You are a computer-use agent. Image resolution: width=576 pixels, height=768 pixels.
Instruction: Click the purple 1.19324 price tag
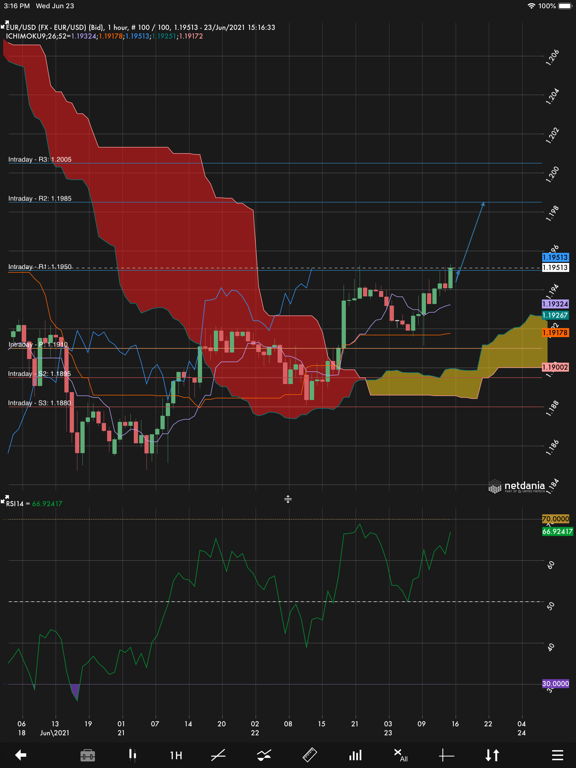click(x=555, y=304)
